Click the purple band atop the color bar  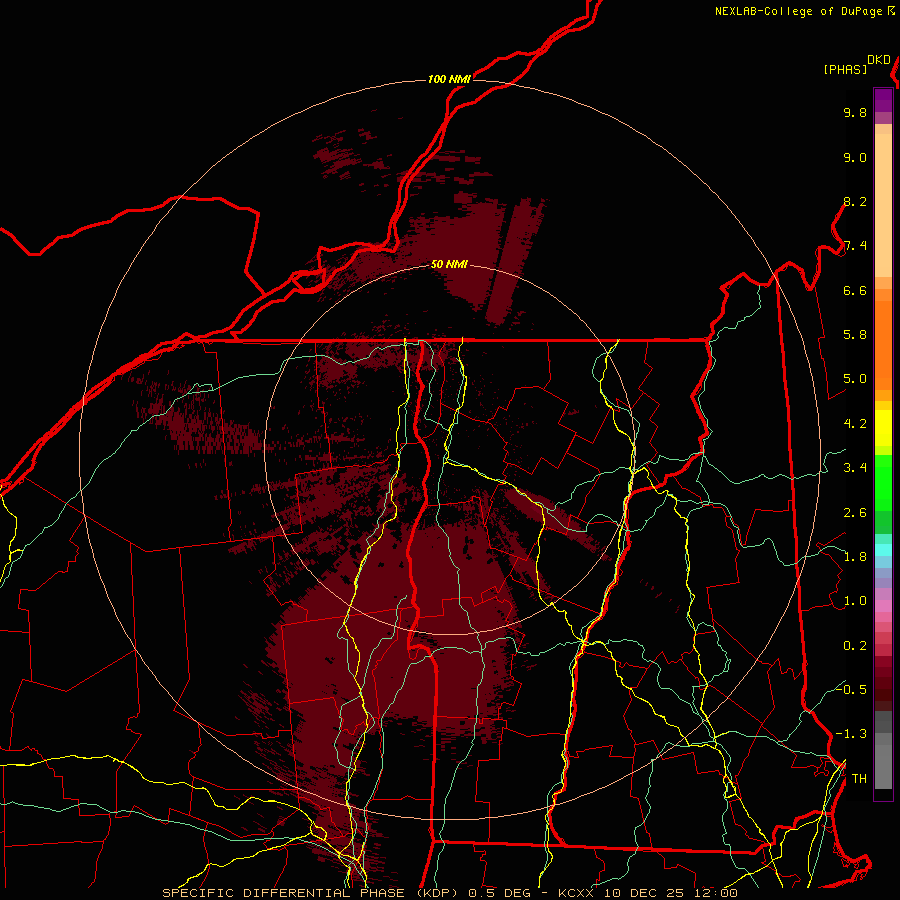pos(883,100)
